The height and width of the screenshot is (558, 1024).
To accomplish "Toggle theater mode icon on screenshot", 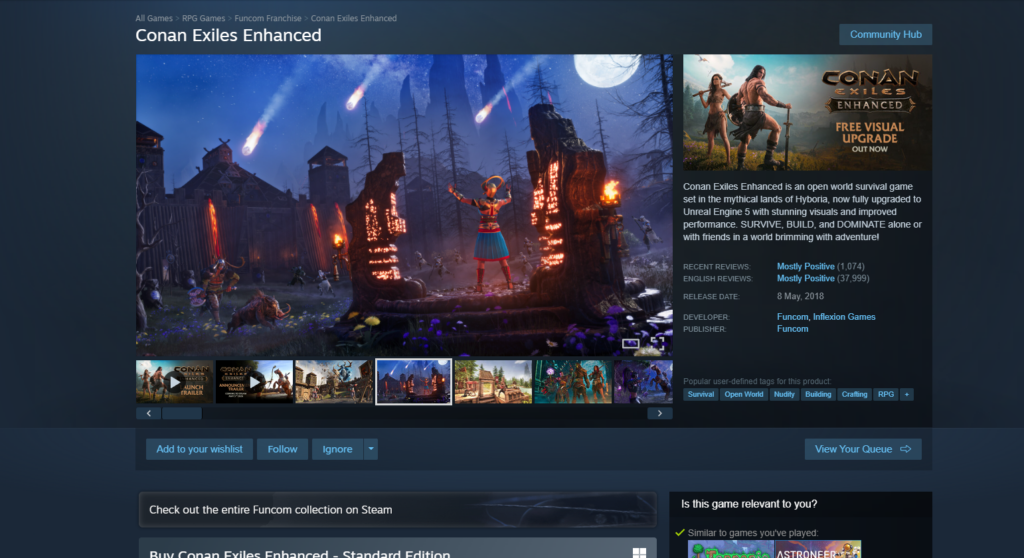I will [x=630, y=343].
